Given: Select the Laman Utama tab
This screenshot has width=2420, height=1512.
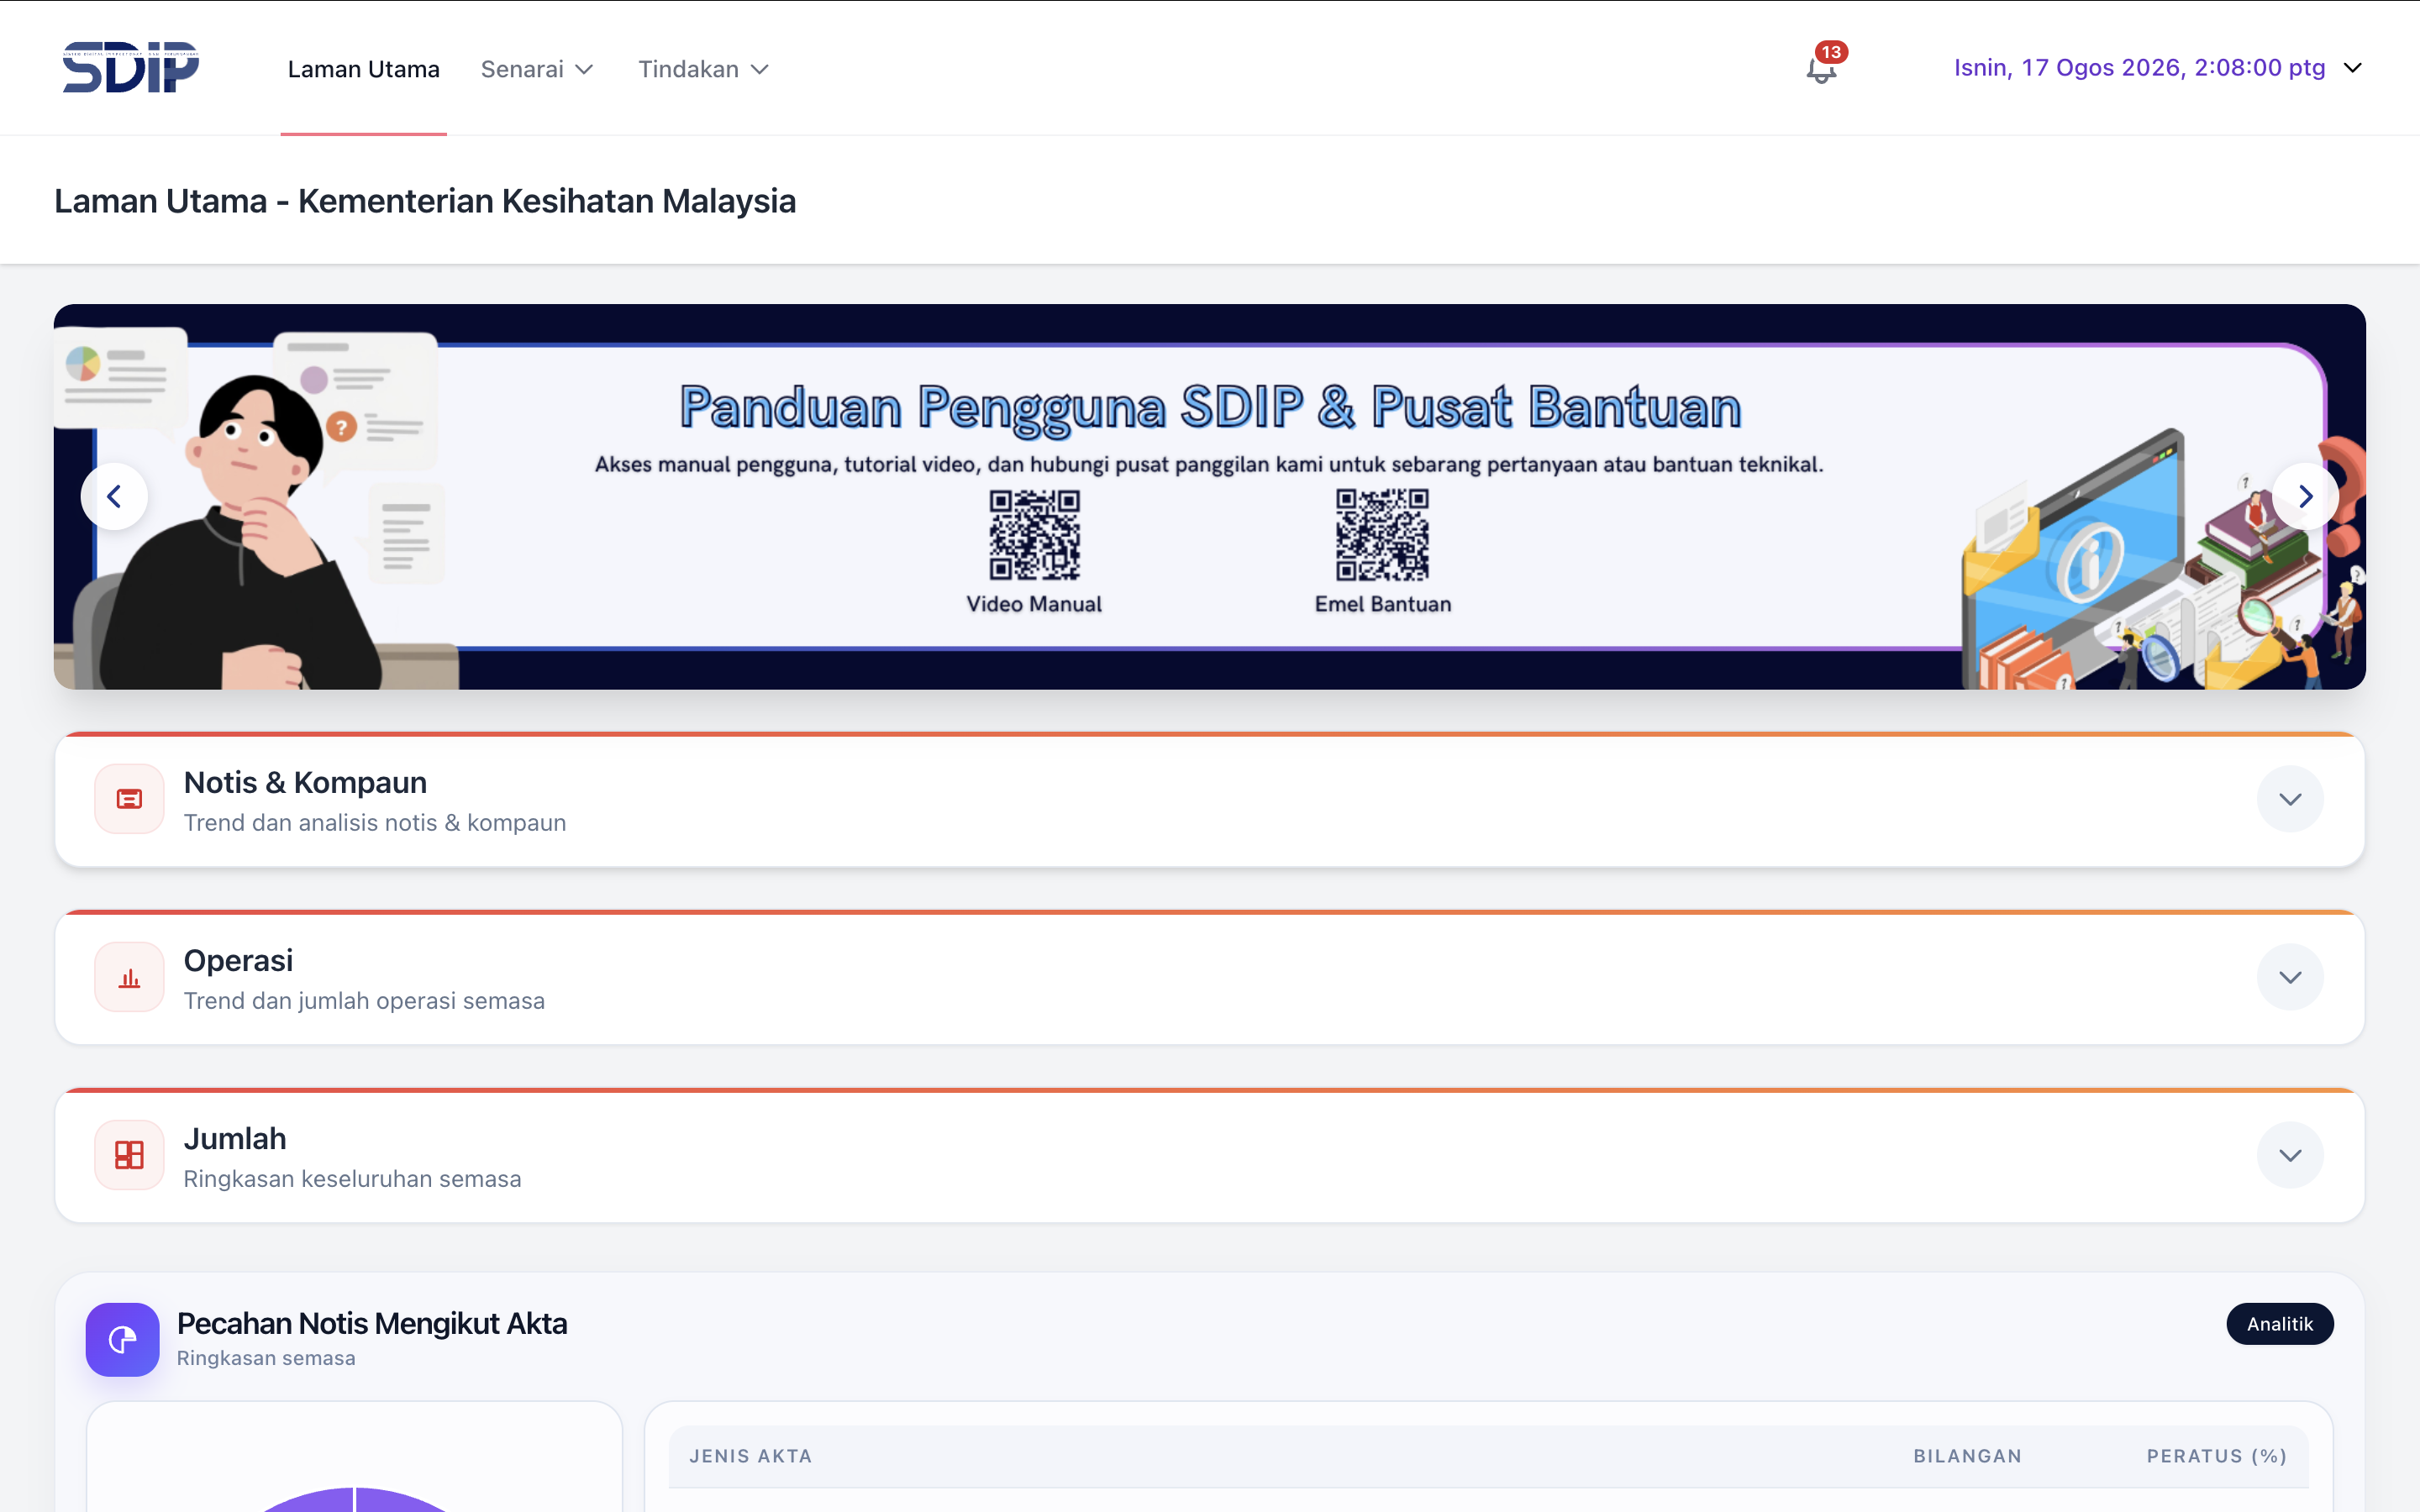Looking at the screenshot, I should pyautogui.click(x=364, y=69).
